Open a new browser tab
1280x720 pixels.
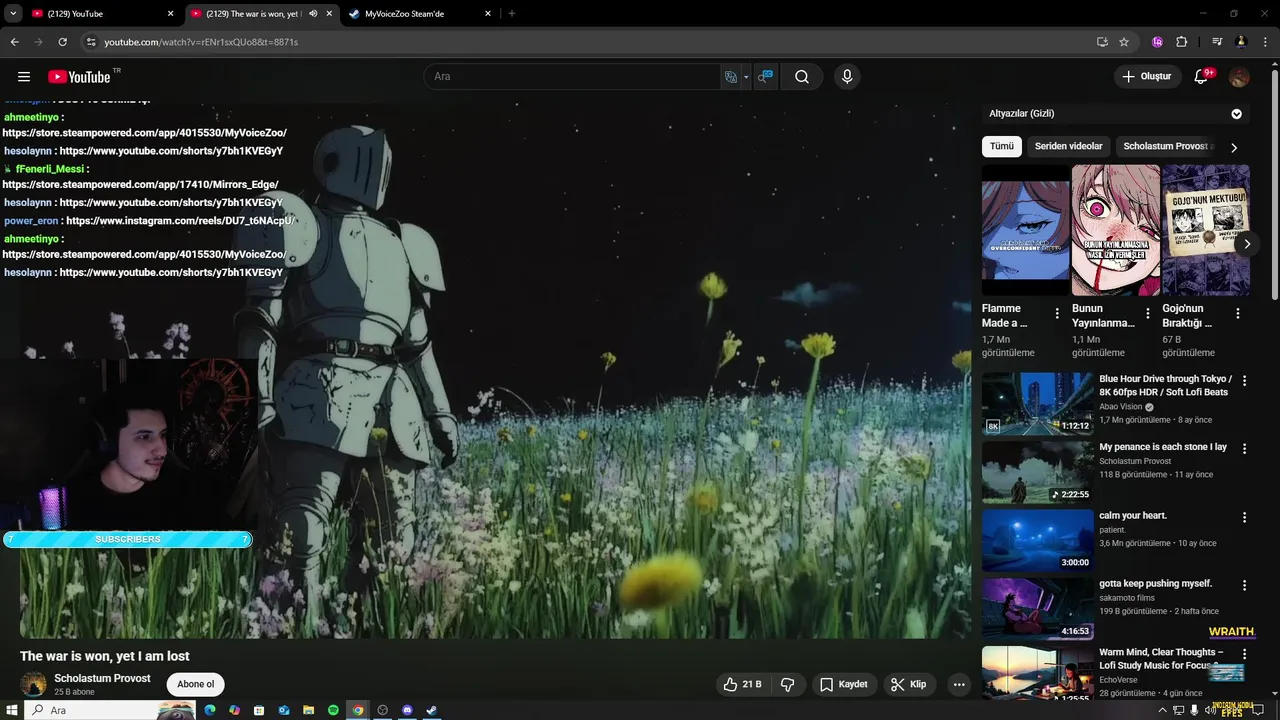pos(512,14)
